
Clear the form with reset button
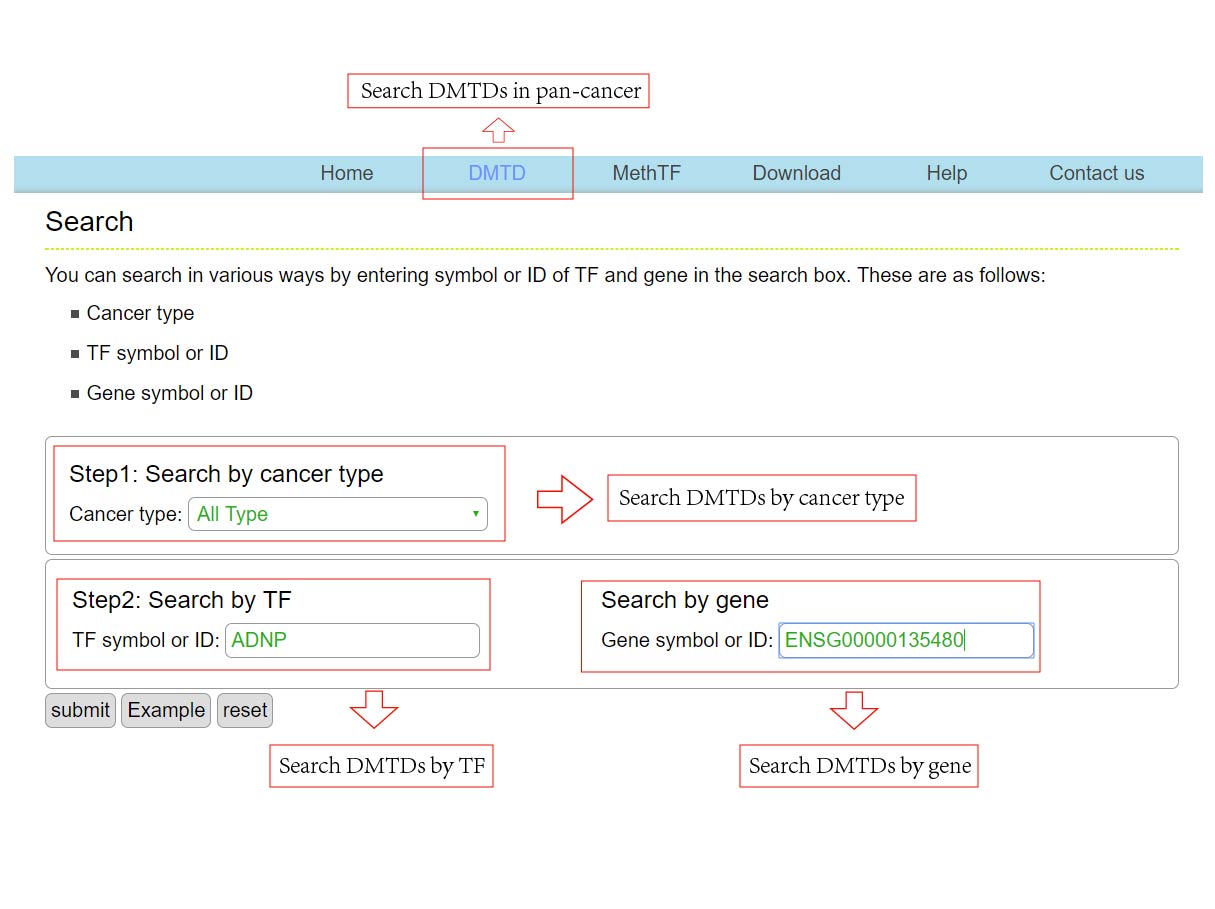pyautogui.click(x=245, y=710)
